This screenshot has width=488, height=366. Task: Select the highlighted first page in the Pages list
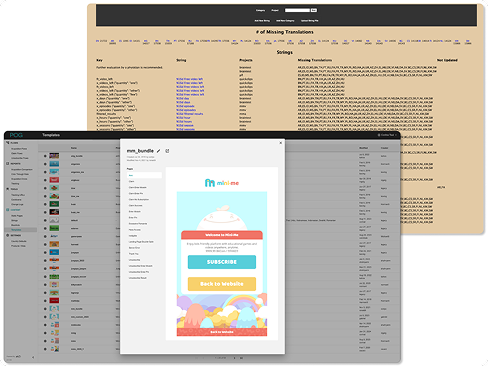(x=144, y=175)
